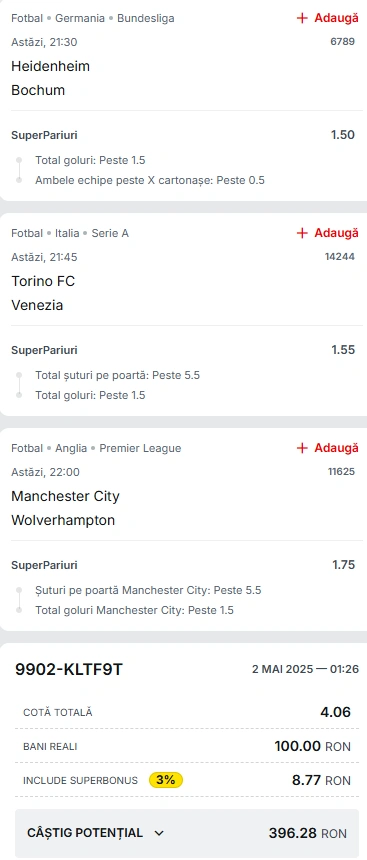Image resolution: width=367 pixels, height=860 pixels.
Task: Click the Fotbal Germania Bundesliga breadcrumb
Action: [93, 18]
